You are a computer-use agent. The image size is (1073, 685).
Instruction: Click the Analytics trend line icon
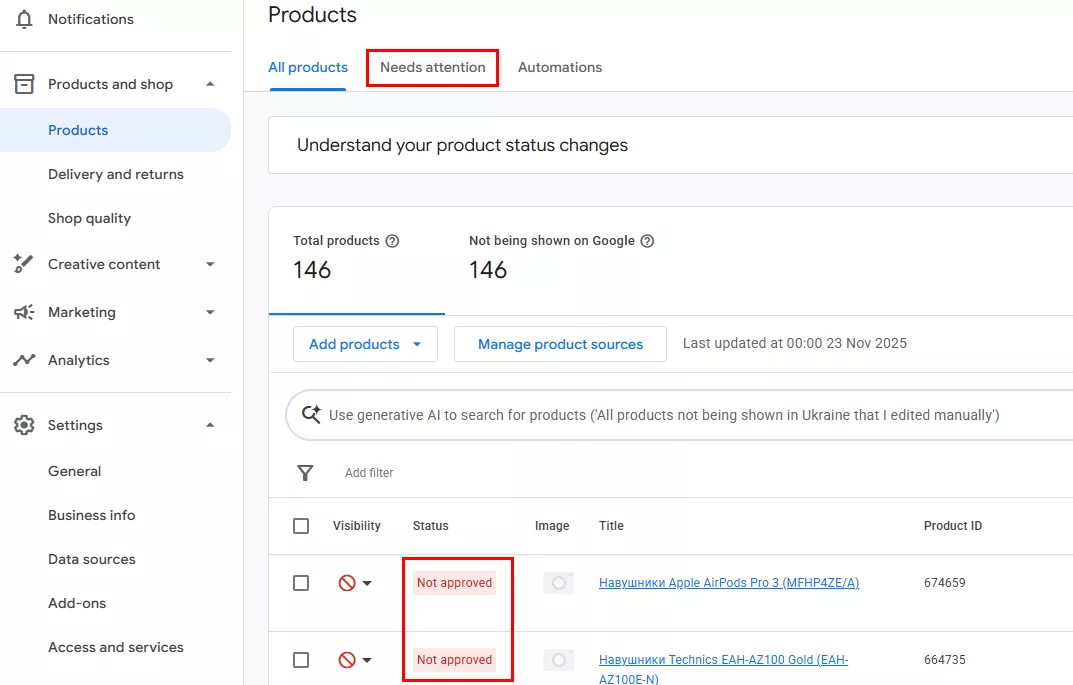click(x=24, y=360)
